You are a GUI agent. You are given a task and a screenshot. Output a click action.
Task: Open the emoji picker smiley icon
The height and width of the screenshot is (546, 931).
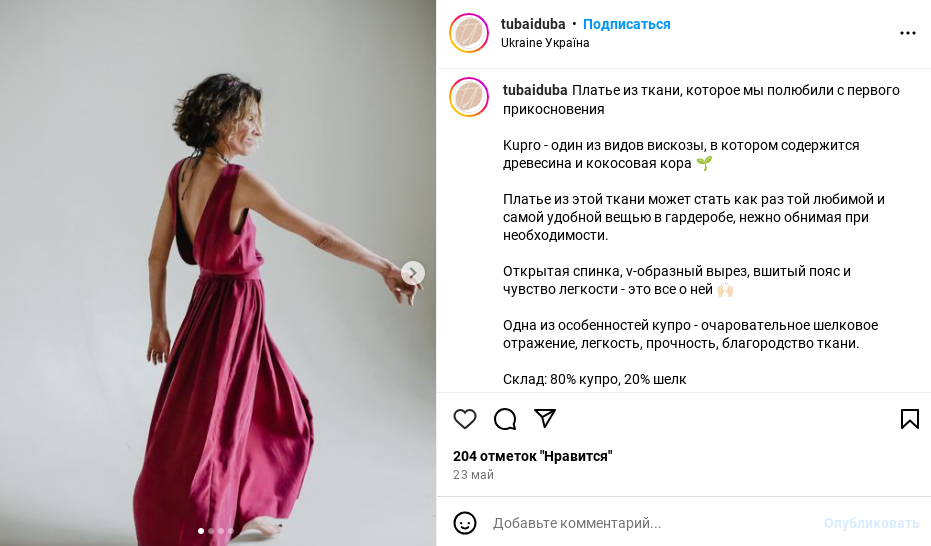(x=464, y=523)
